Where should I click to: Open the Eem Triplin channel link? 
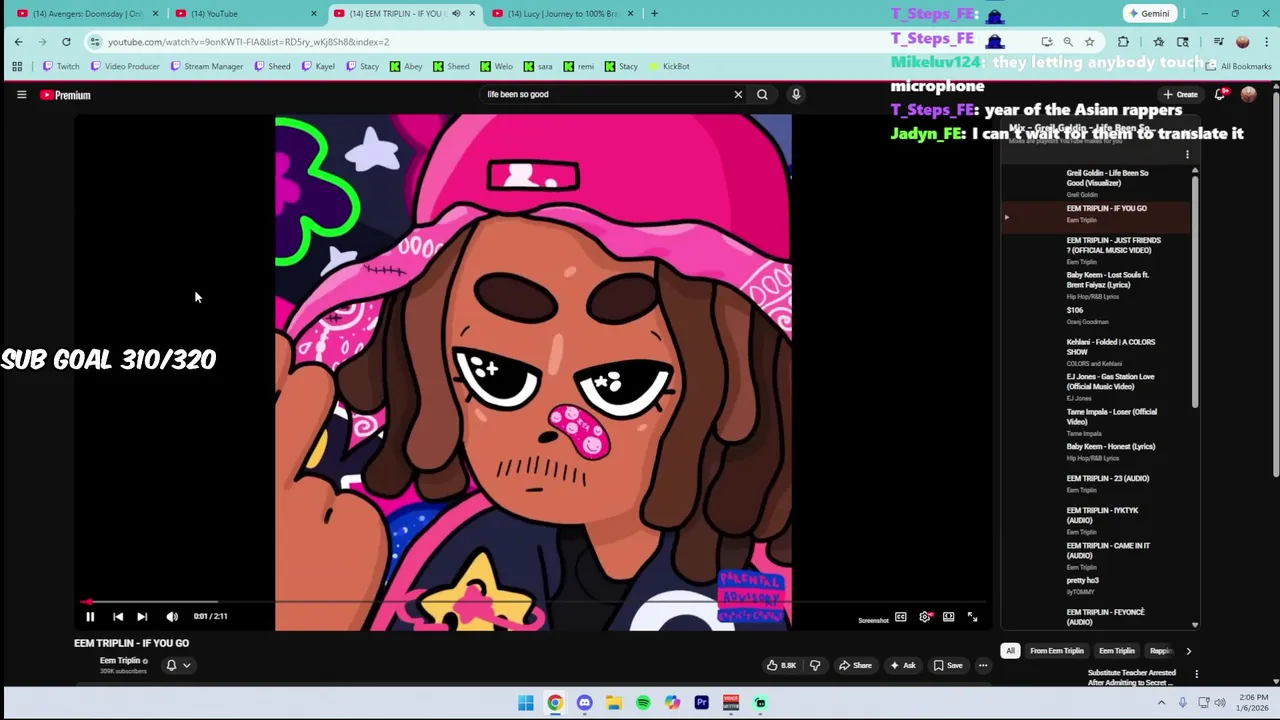[120, 660]
